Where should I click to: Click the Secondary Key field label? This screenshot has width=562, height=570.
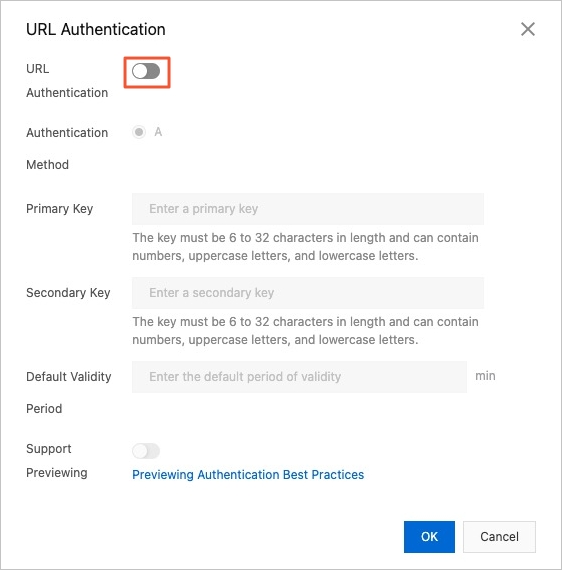(68, 293)
